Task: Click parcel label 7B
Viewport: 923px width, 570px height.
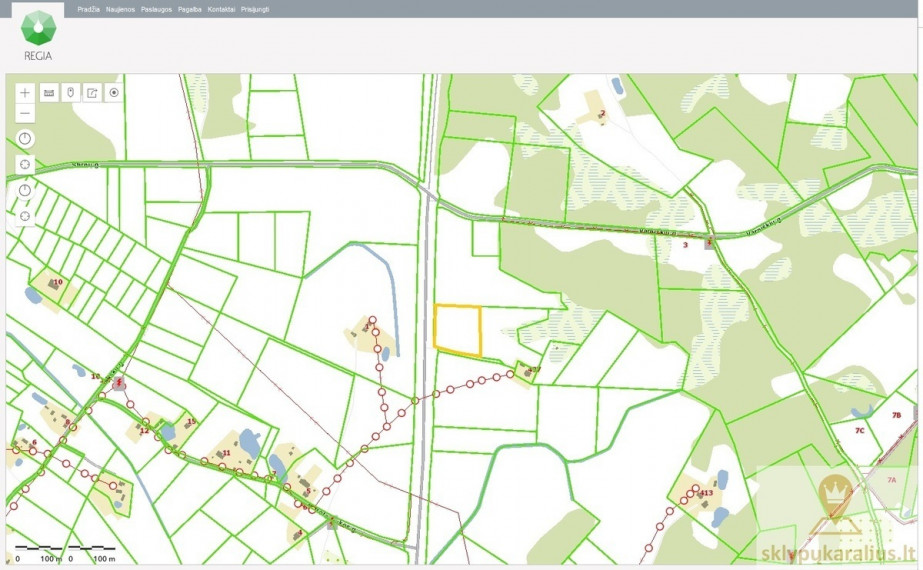Action: click(x=896, y=415)
